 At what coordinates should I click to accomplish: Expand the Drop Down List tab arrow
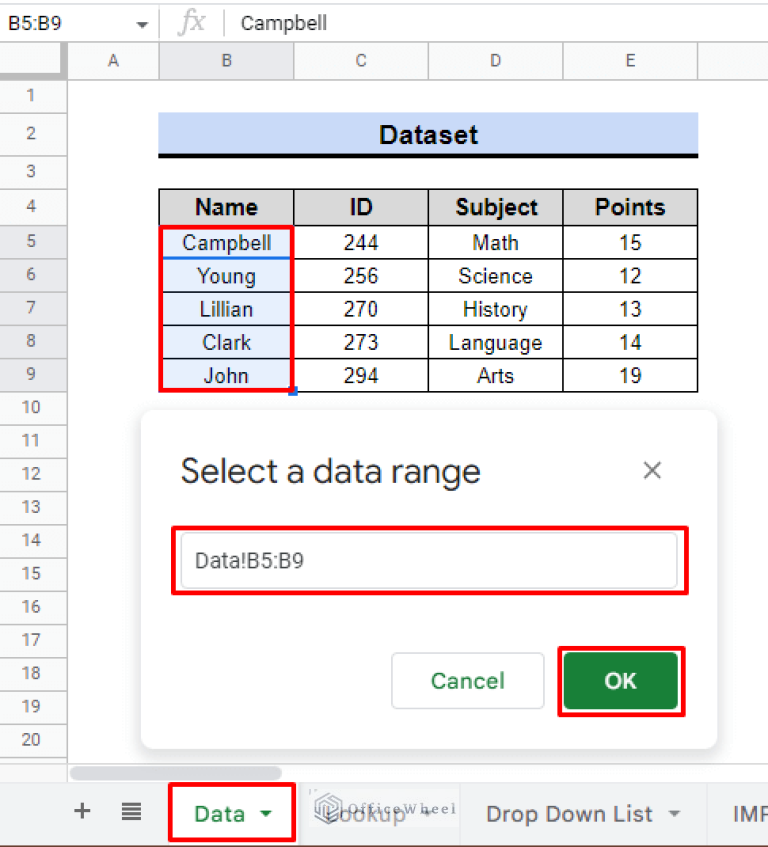pyautogui.click(x=674, y=814)
